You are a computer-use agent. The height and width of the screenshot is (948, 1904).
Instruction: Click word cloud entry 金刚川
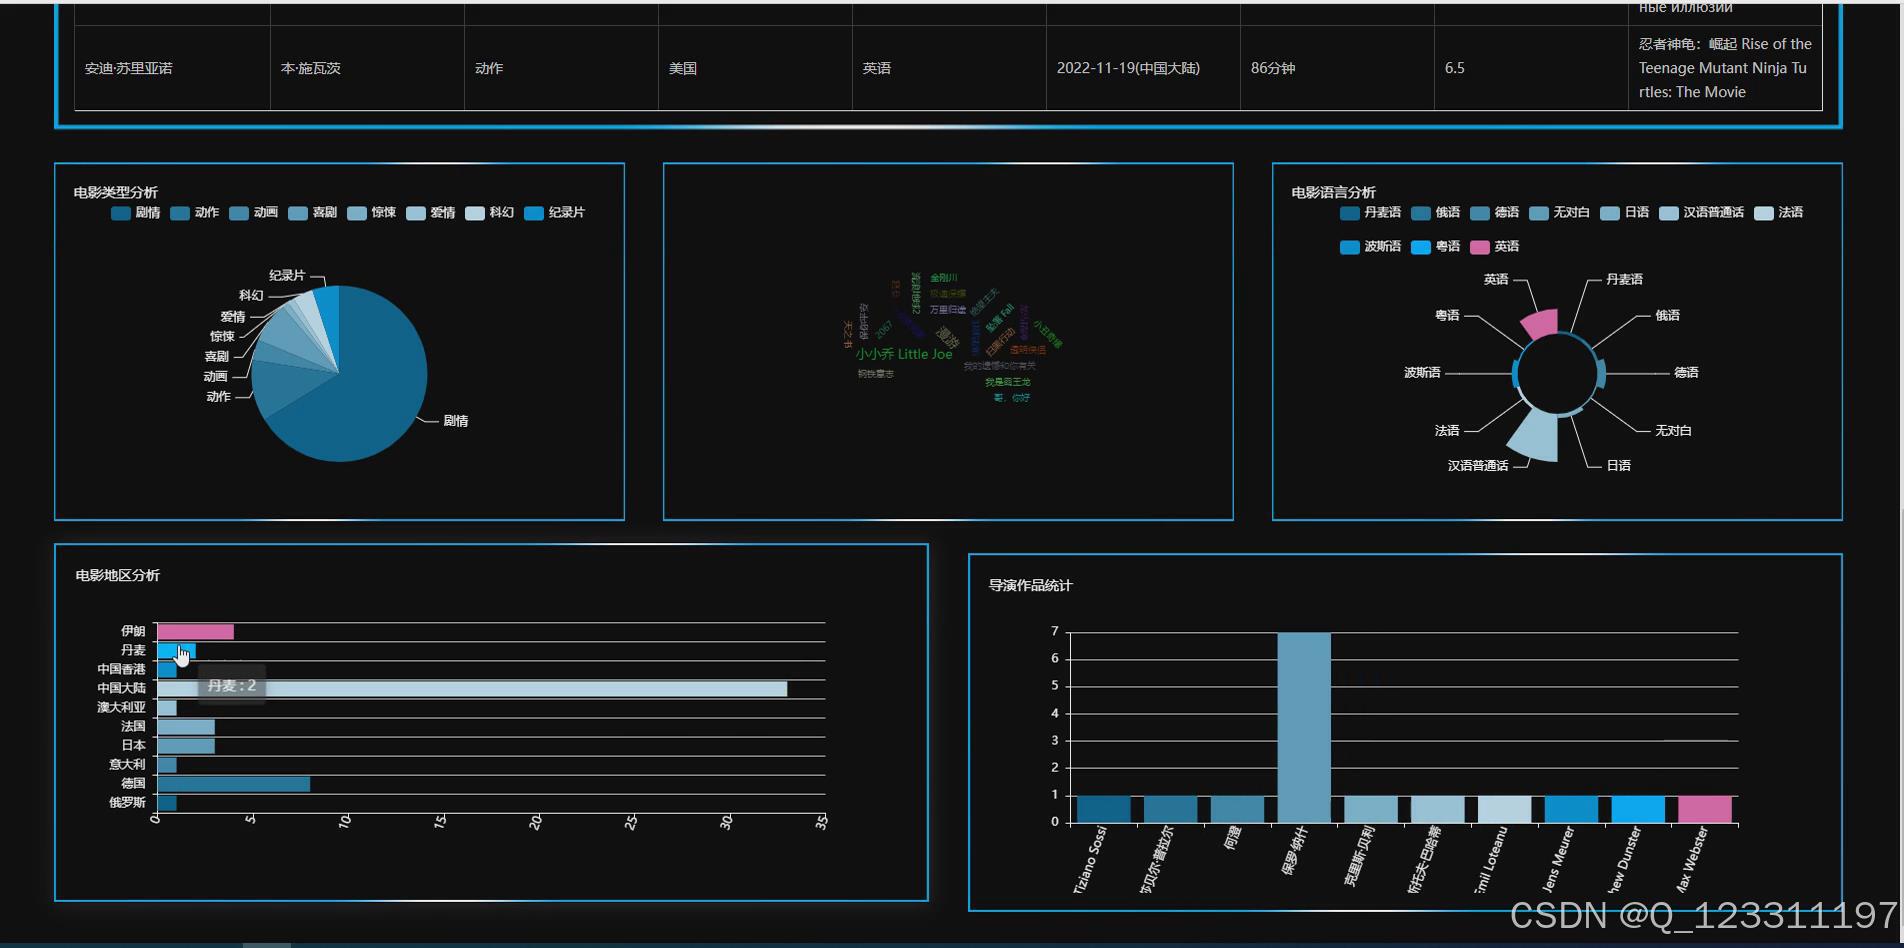tap(943, 278)
